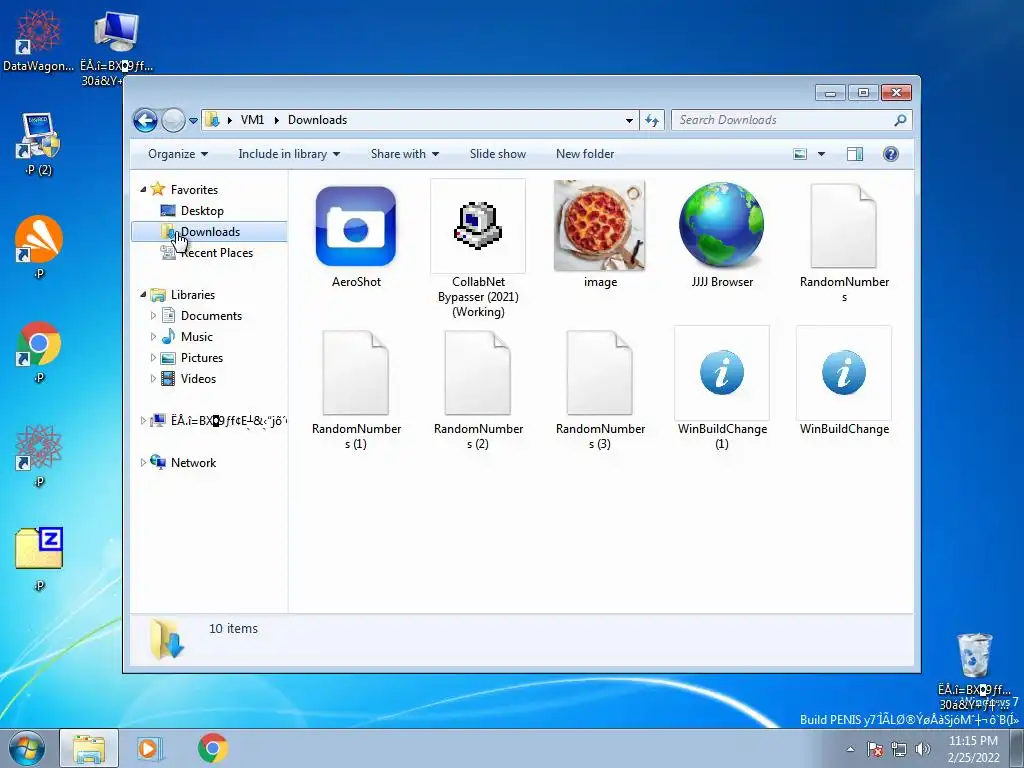The height and width of the screenshot is (768, 1024).
Task: Click the Change your view icon
Action: point(800,154)
